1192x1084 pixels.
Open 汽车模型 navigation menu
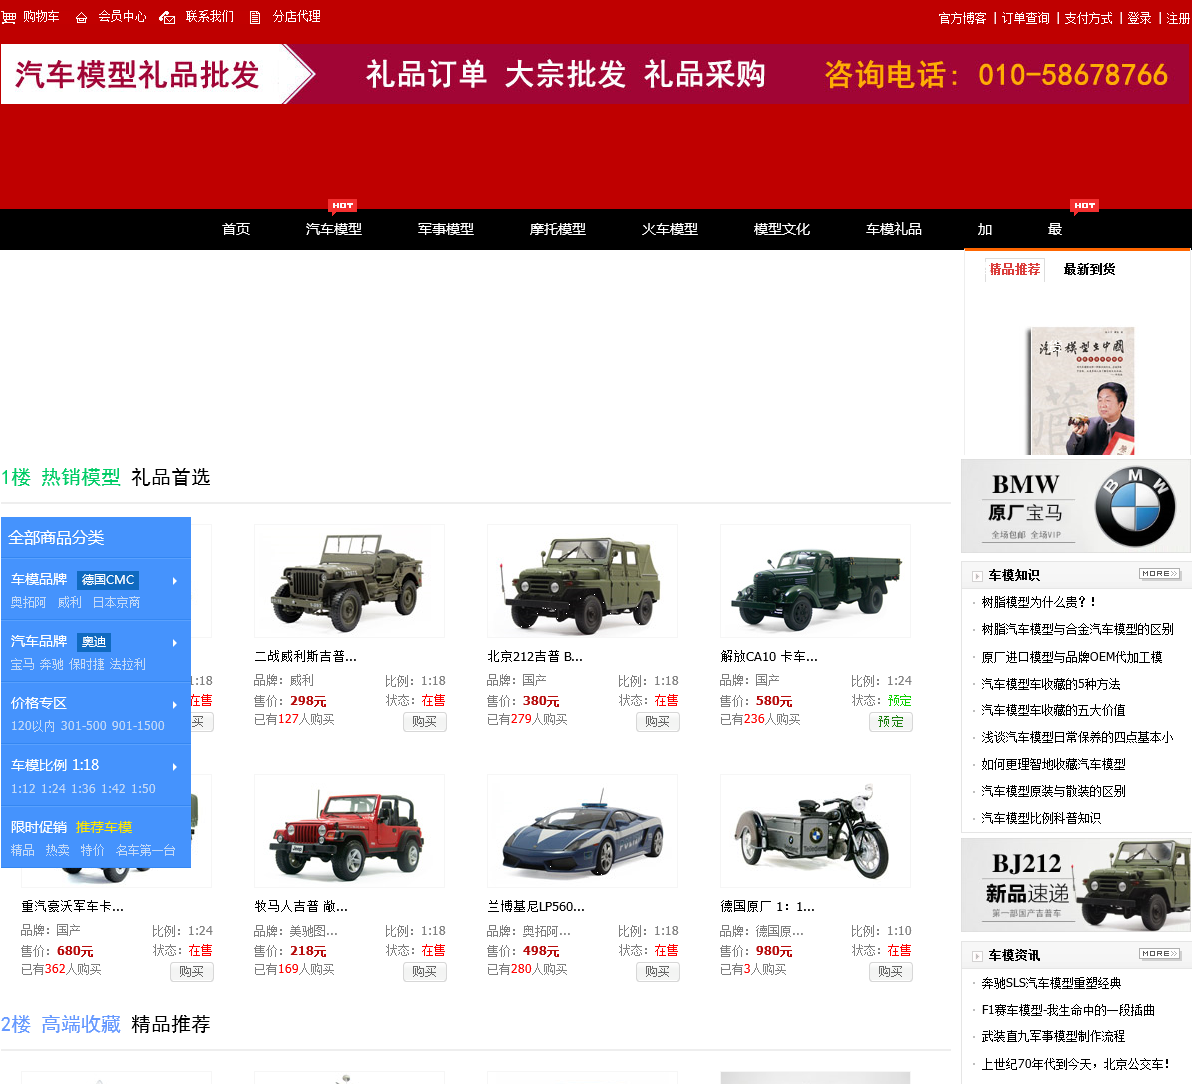[x=334, y=230]
